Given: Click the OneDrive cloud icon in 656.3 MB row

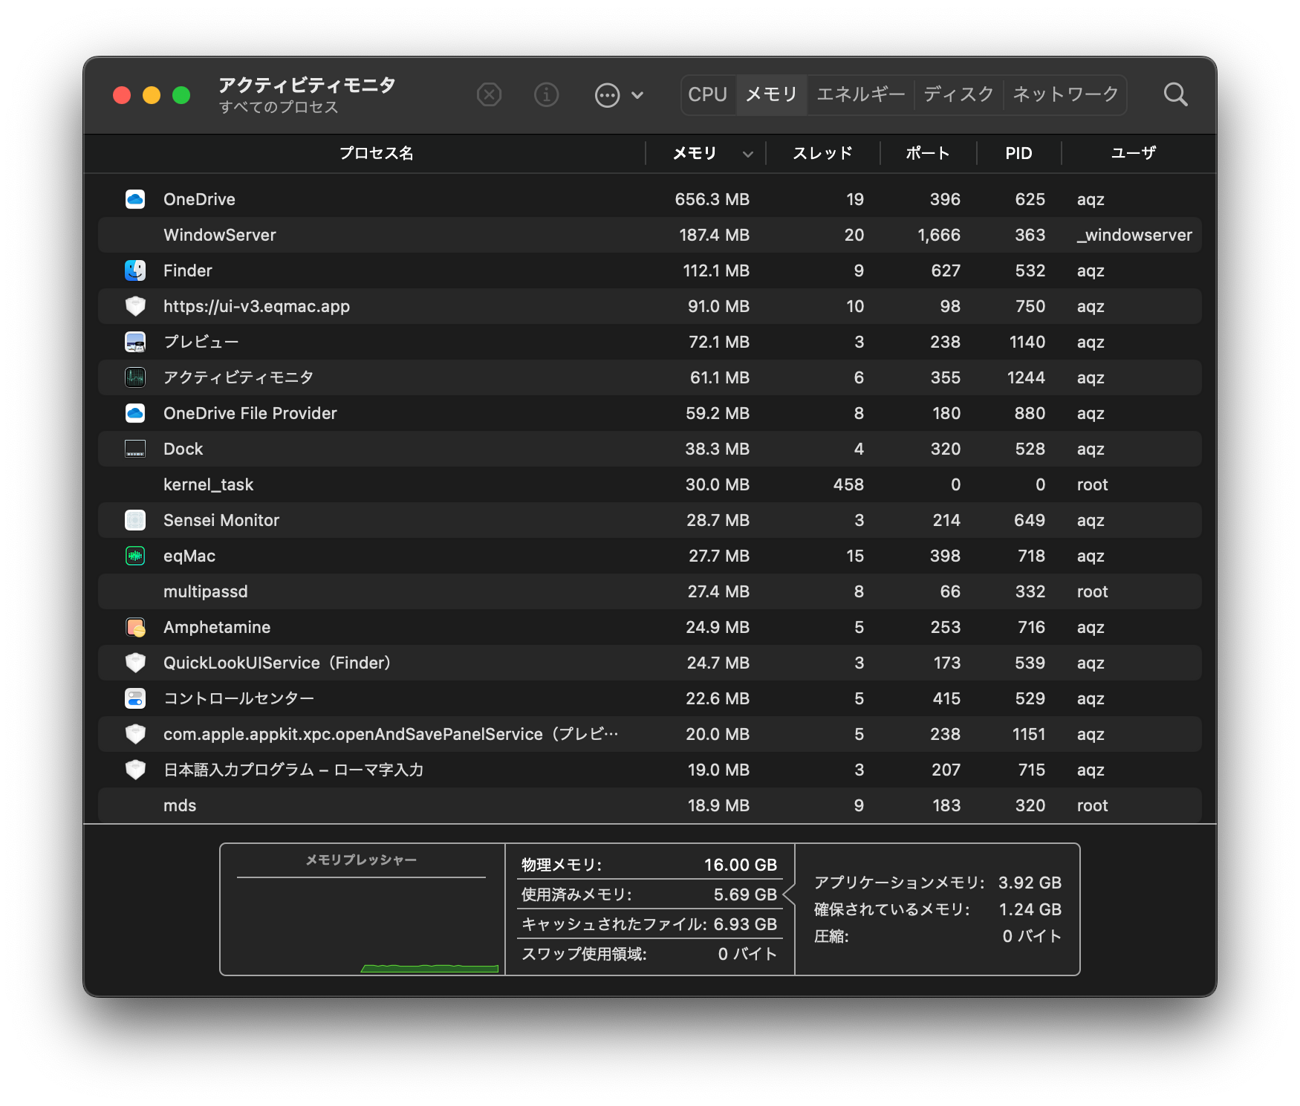Looking at the screenshot, I should pos(135,199).
